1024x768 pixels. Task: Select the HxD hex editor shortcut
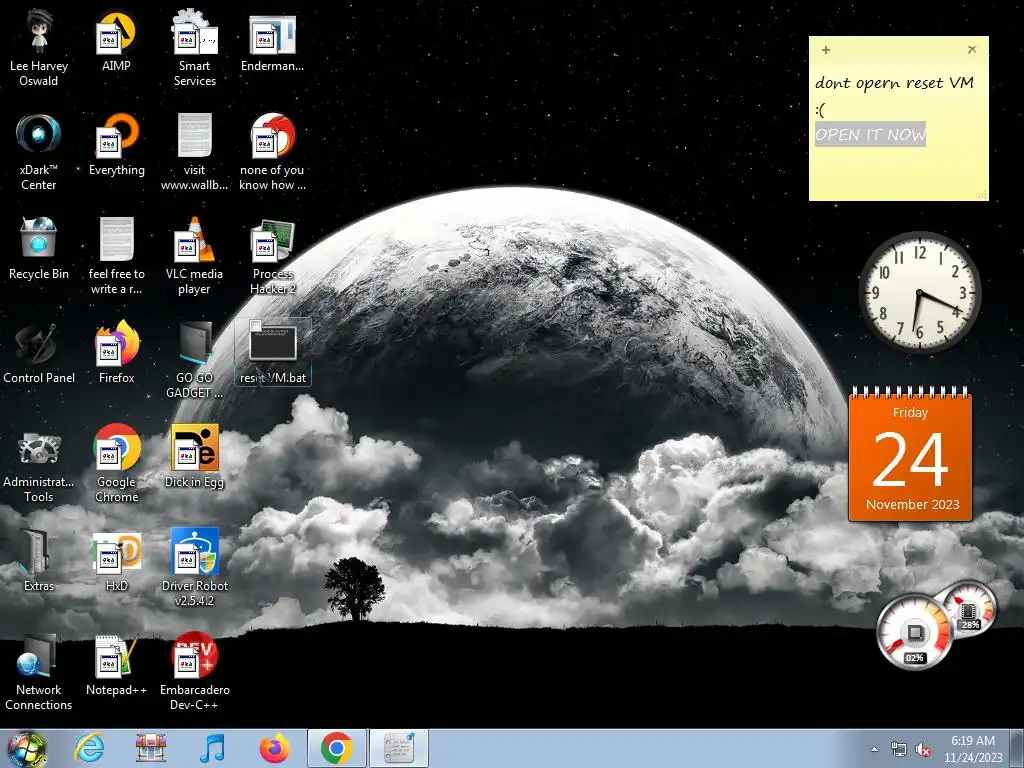116,562
